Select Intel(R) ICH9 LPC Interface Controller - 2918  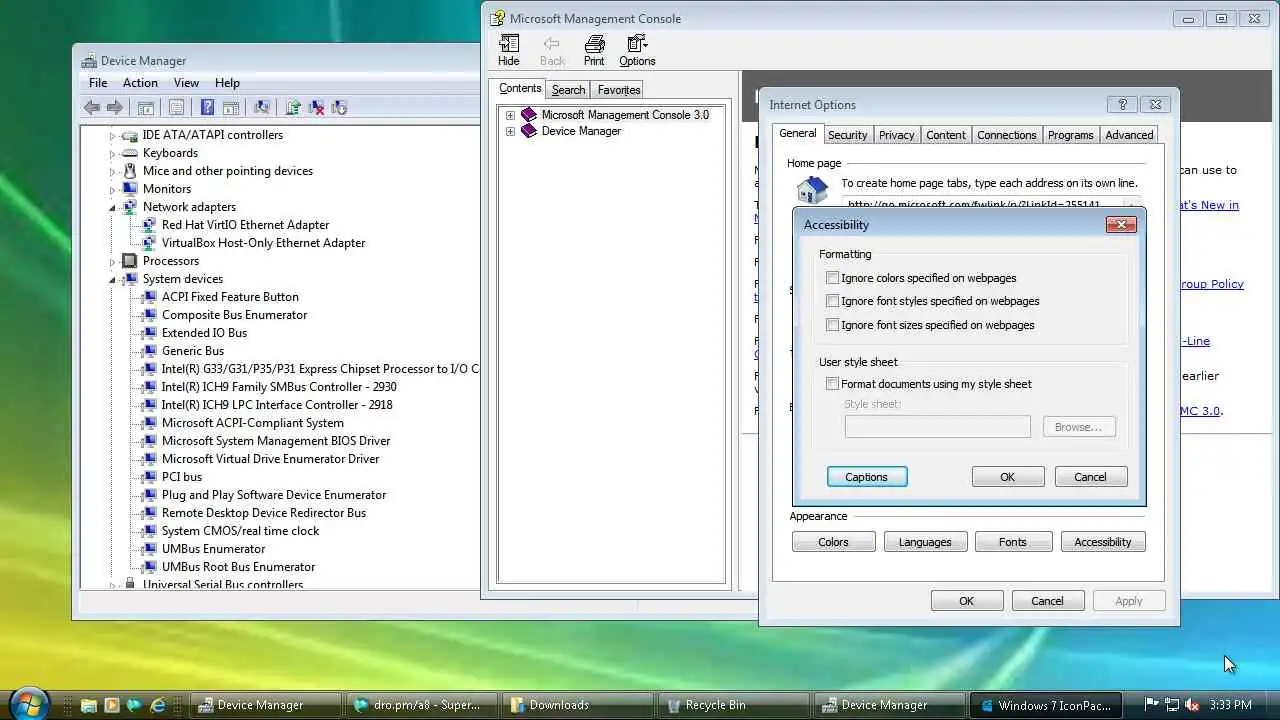[x=277, y=405]
